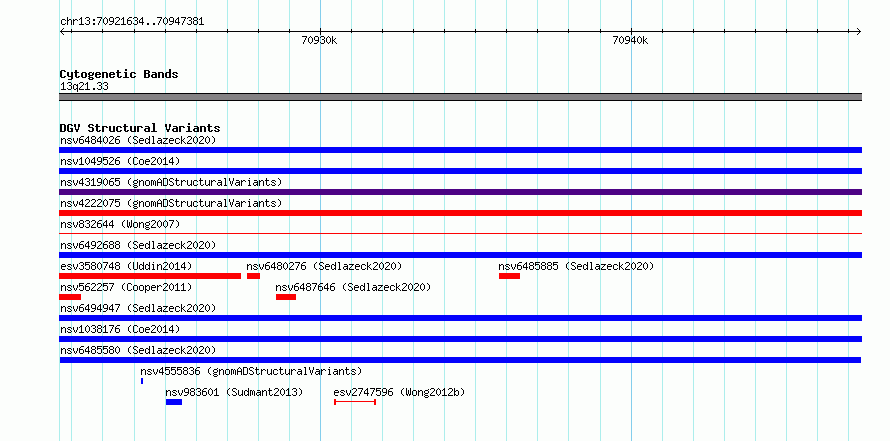Select the red bar under esv3580748
Viewport: 890px width, 441px height.
click(x=150, y=276)
